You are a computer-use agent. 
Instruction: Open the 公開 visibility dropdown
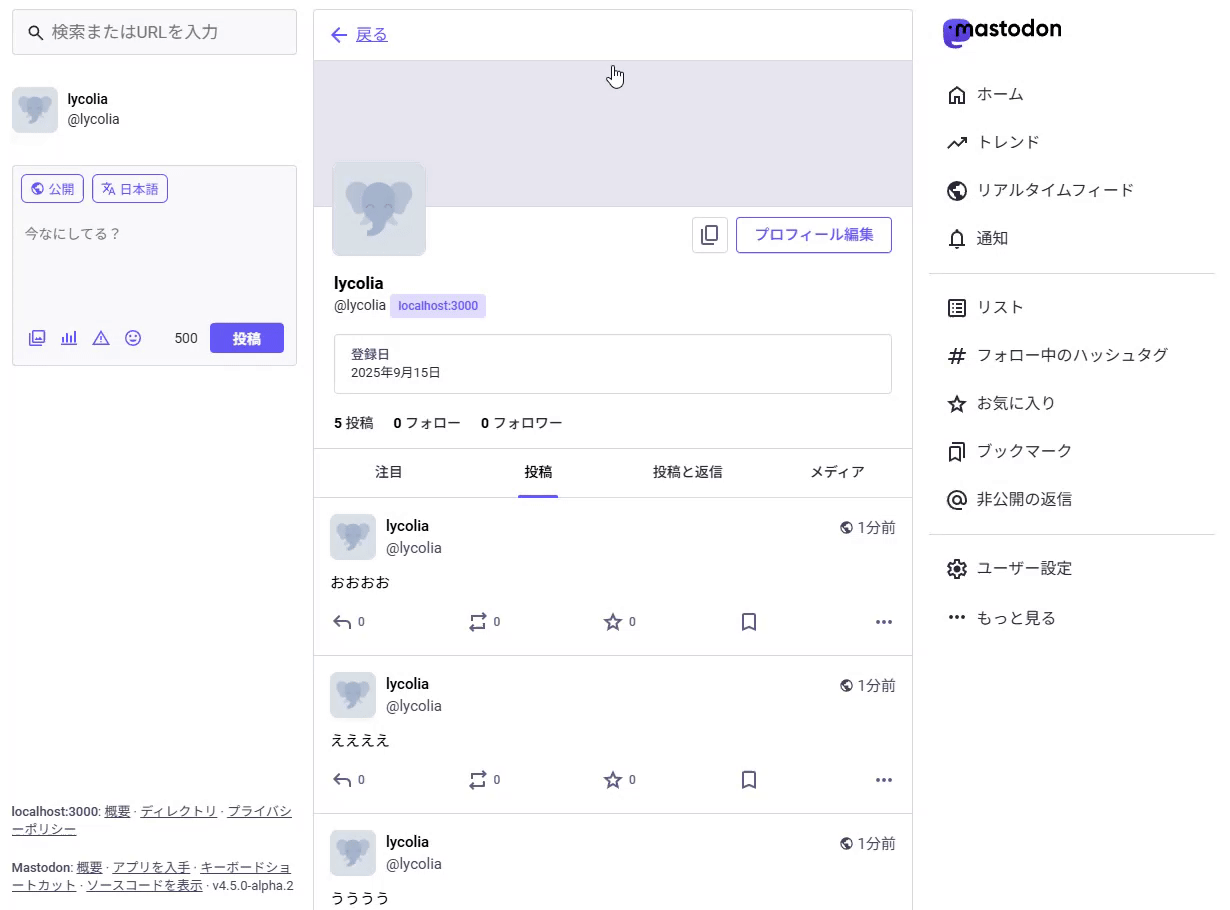[52, 189]
